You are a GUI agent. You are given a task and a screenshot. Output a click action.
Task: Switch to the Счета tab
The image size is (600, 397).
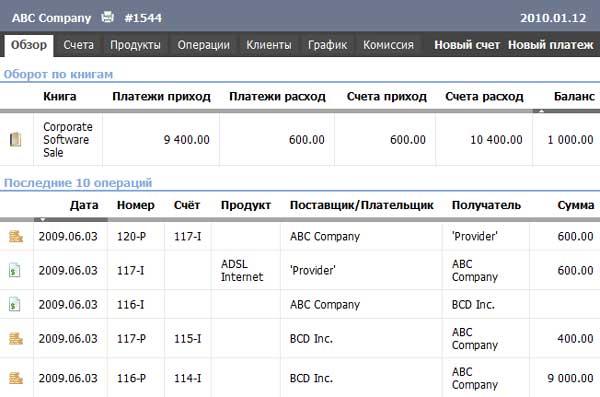(78, 45)
